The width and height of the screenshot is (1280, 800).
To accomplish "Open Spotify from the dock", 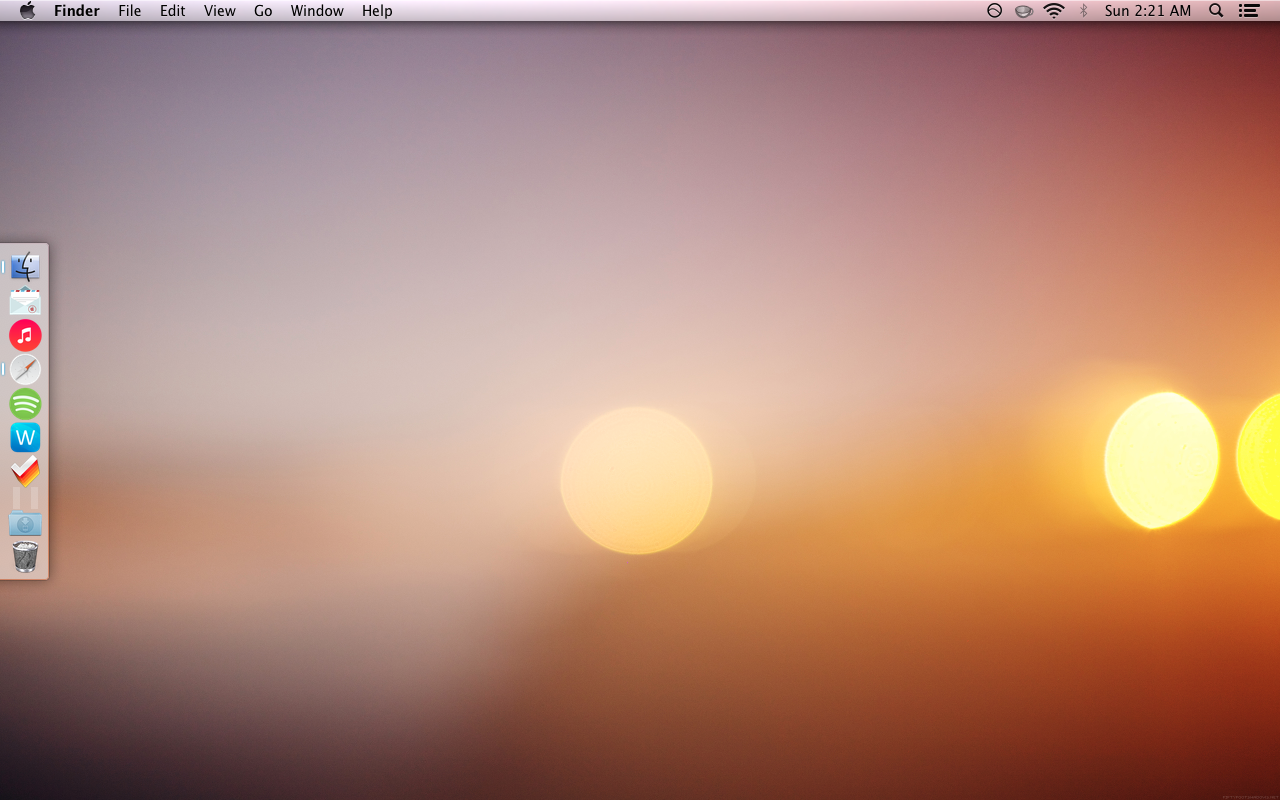I will tap(25, 404).
